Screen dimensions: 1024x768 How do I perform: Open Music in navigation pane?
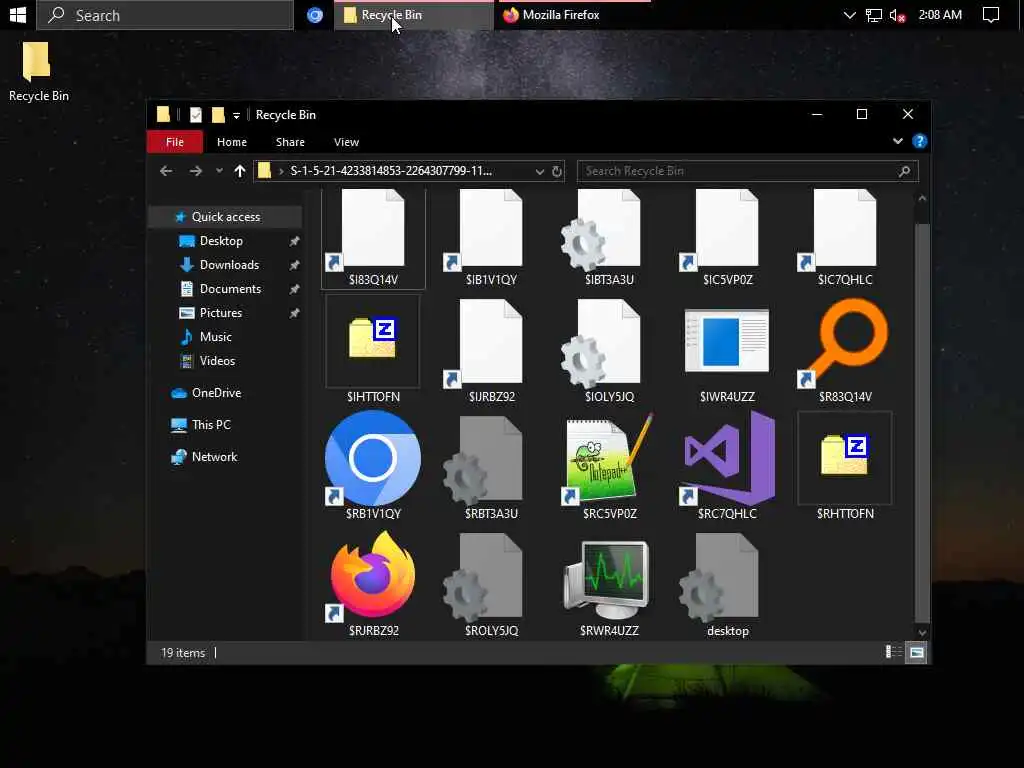216,337
